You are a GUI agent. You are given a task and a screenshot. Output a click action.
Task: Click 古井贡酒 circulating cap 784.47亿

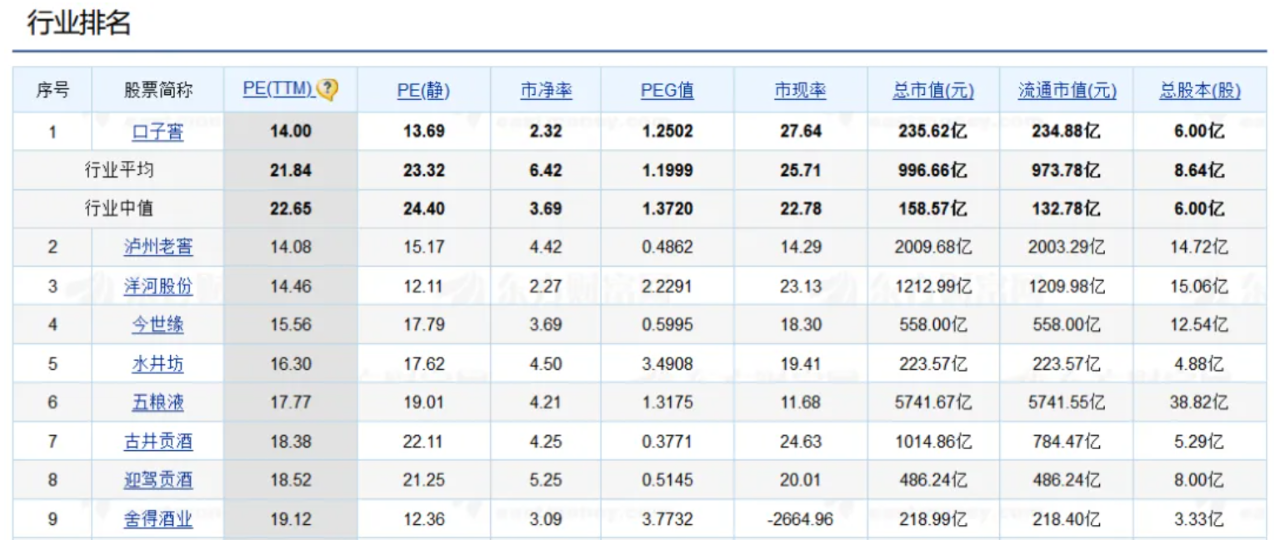point(1067,441)
